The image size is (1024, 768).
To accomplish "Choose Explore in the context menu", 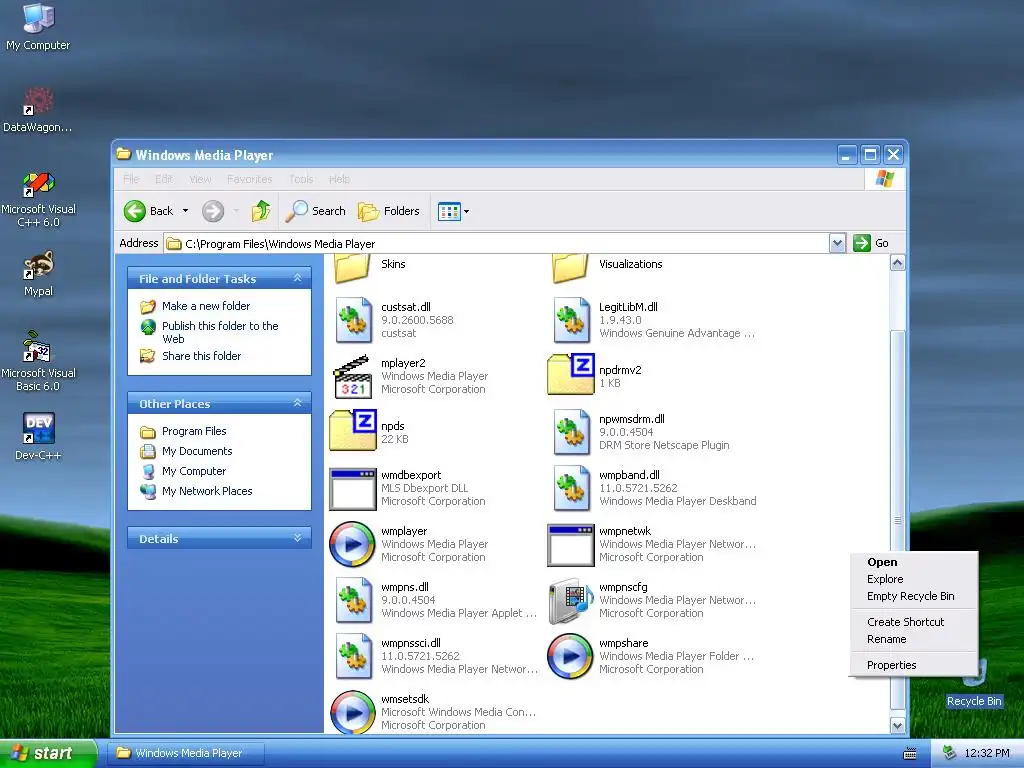I will 914,579.
